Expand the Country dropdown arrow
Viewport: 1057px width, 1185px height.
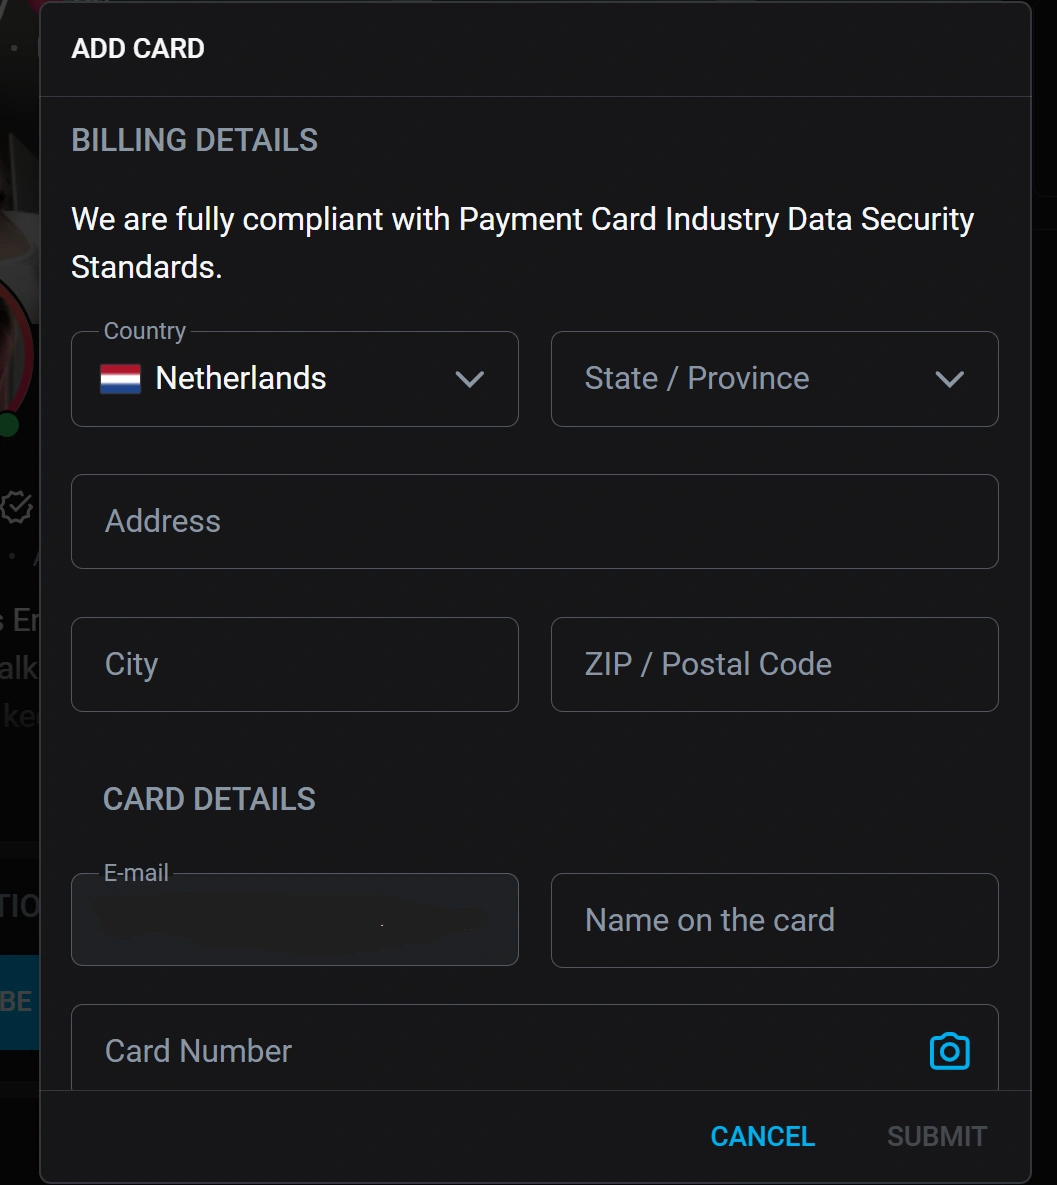click(x=469, y=379)
